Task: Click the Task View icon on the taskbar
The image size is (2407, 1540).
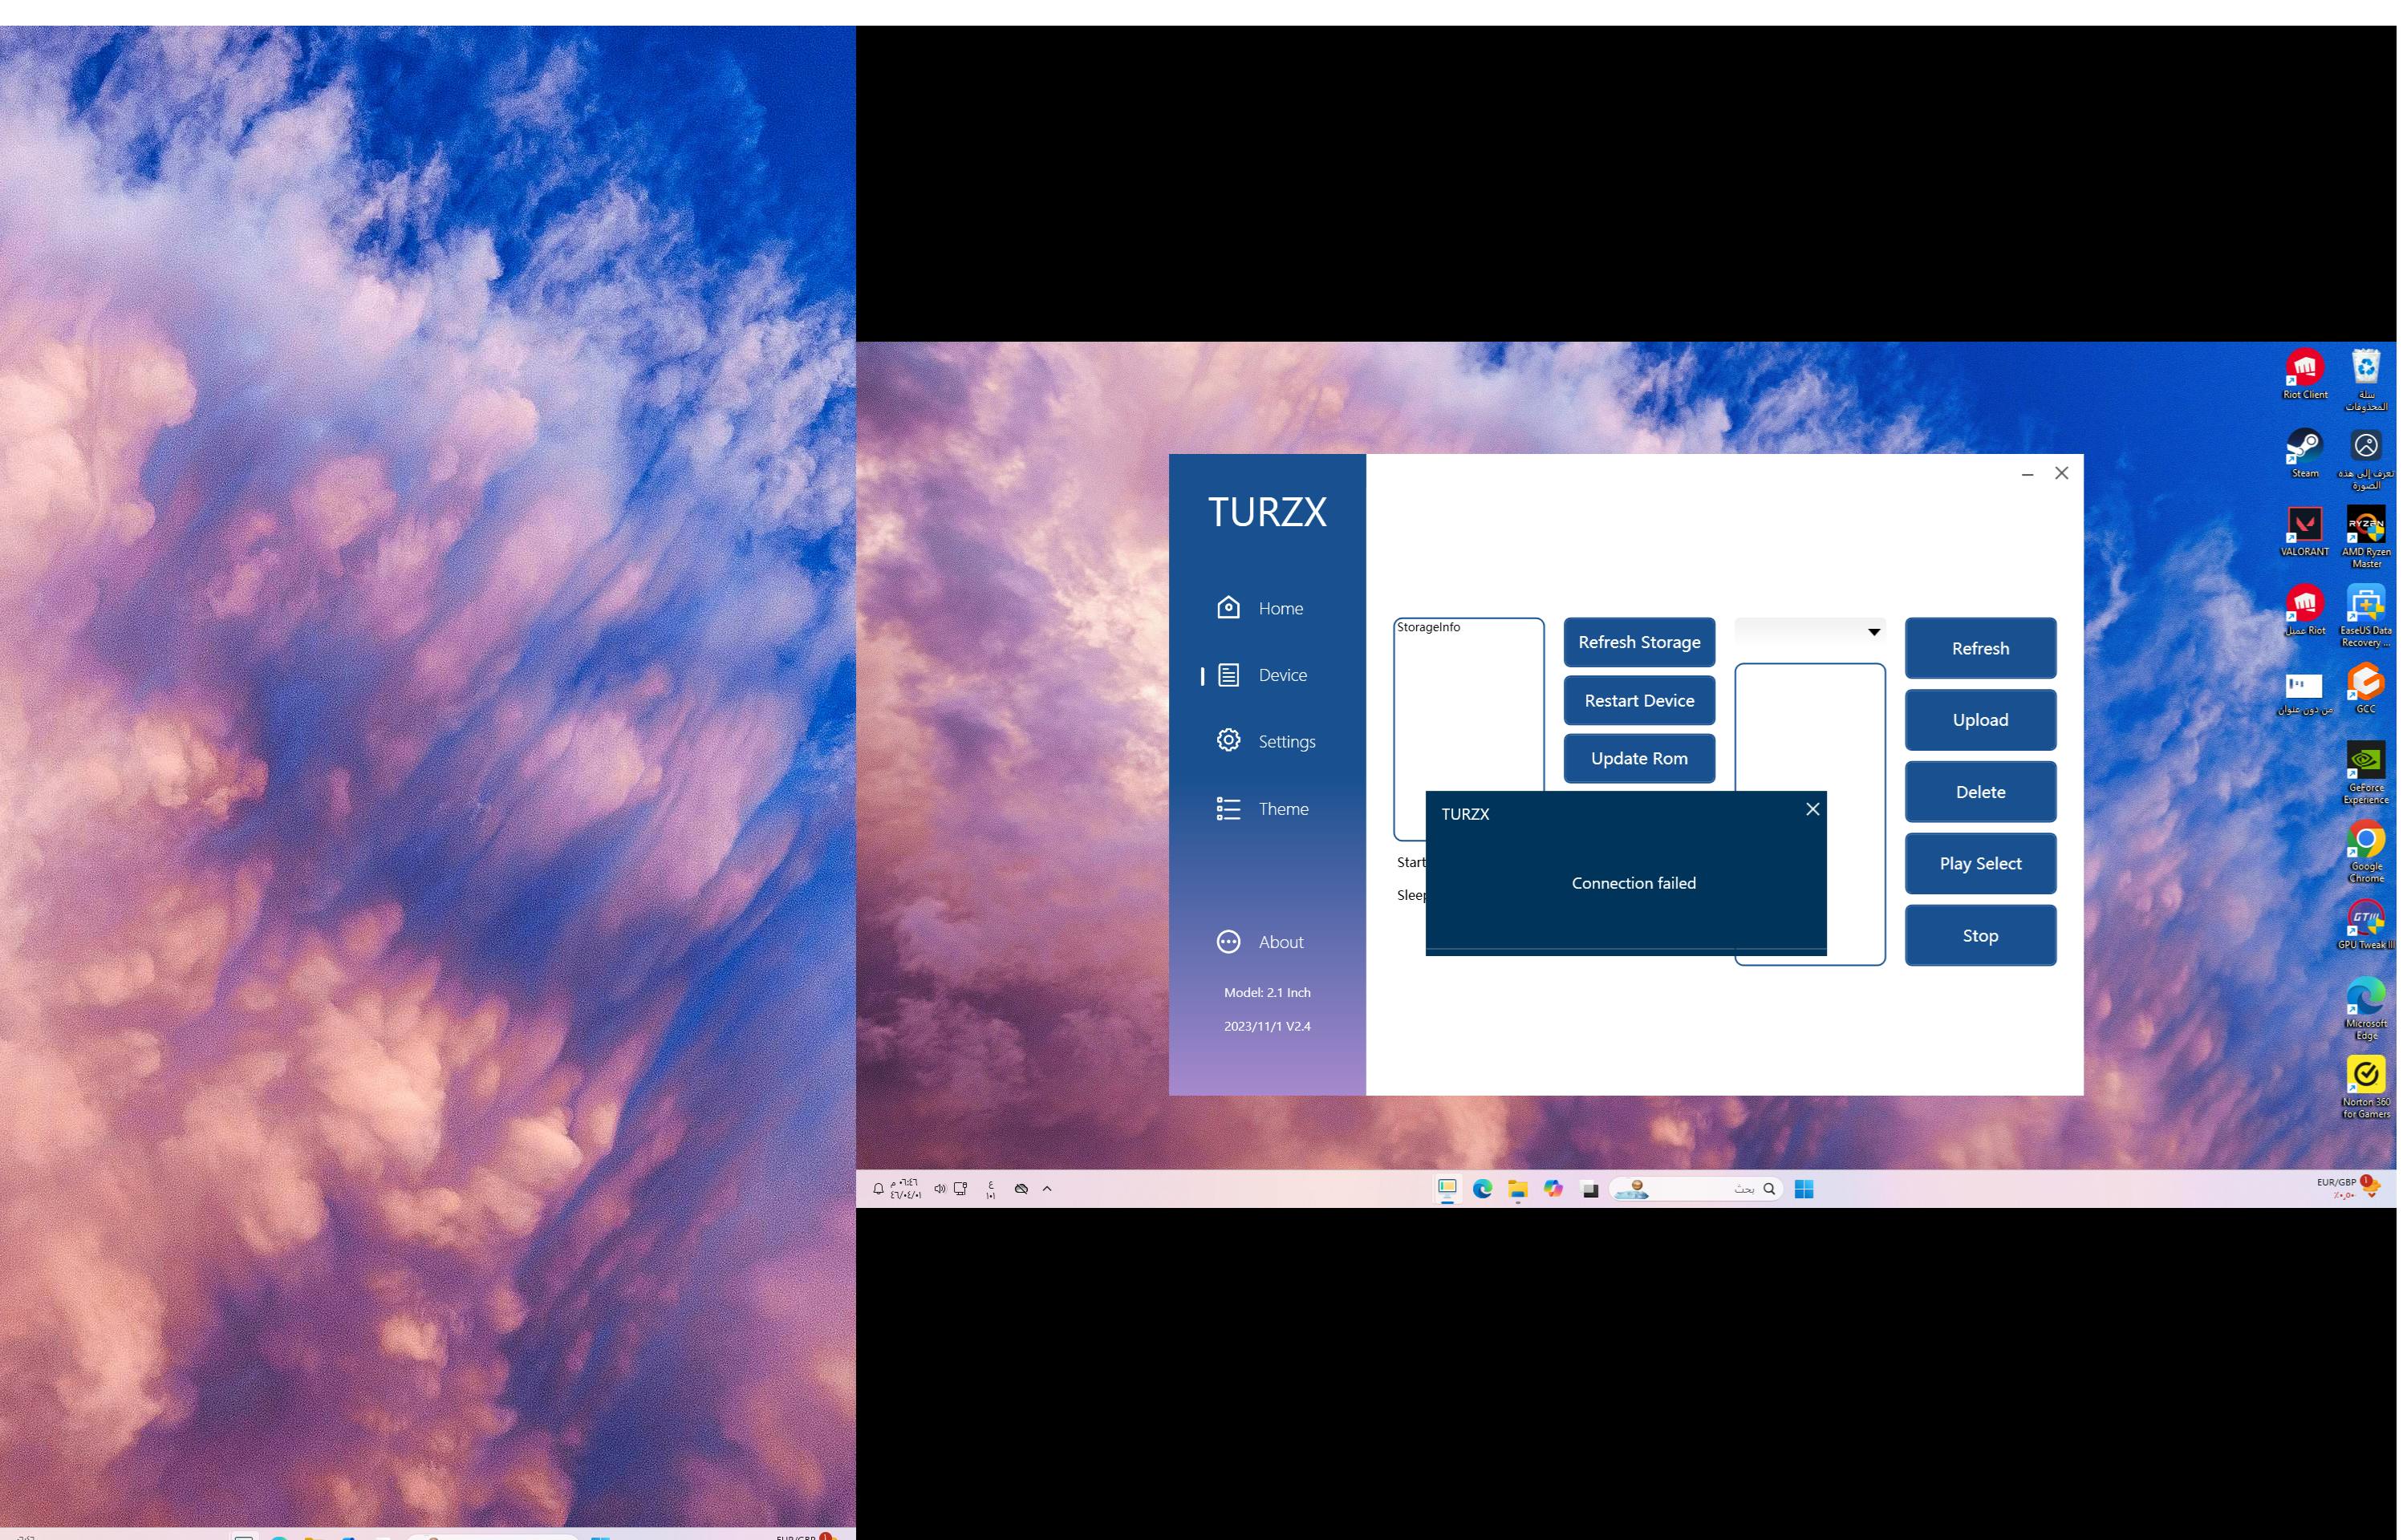Action: [x=1590, y=1189]
